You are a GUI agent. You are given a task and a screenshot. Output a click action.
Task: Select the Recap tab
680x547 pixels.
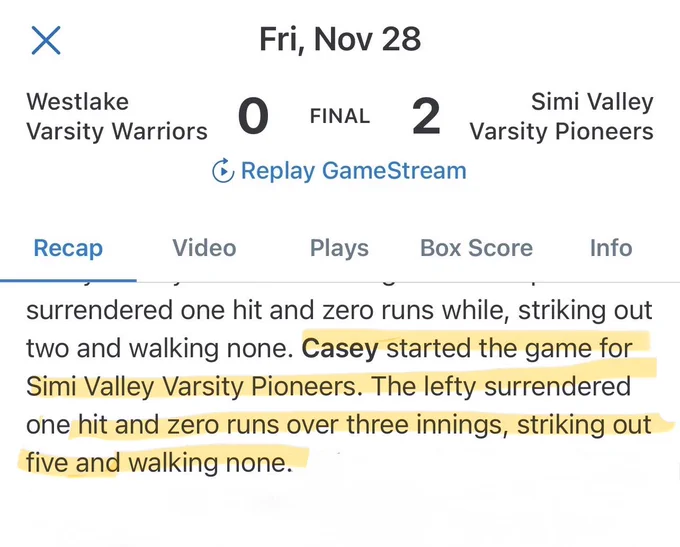point(68,248)
